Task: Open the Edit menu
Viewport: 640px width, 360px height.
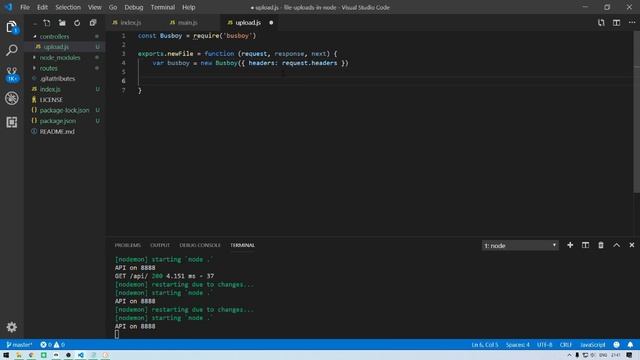Action: tap(42, 7)
